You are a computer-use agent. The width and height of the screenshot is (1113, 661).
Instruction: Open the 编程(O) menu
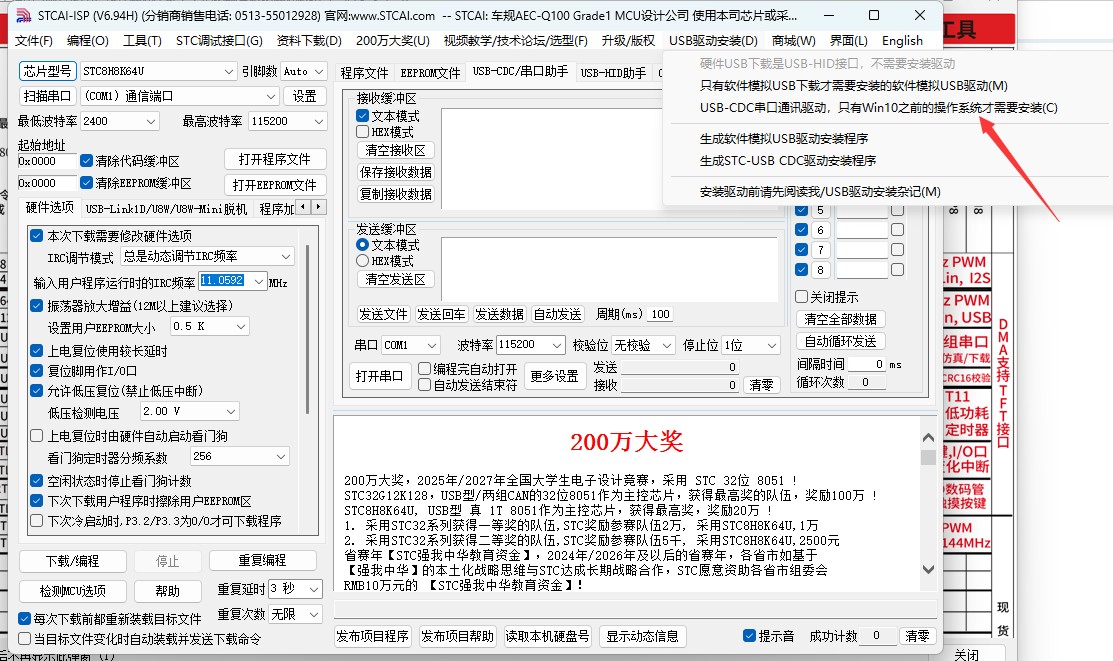(x=87, y=40)
